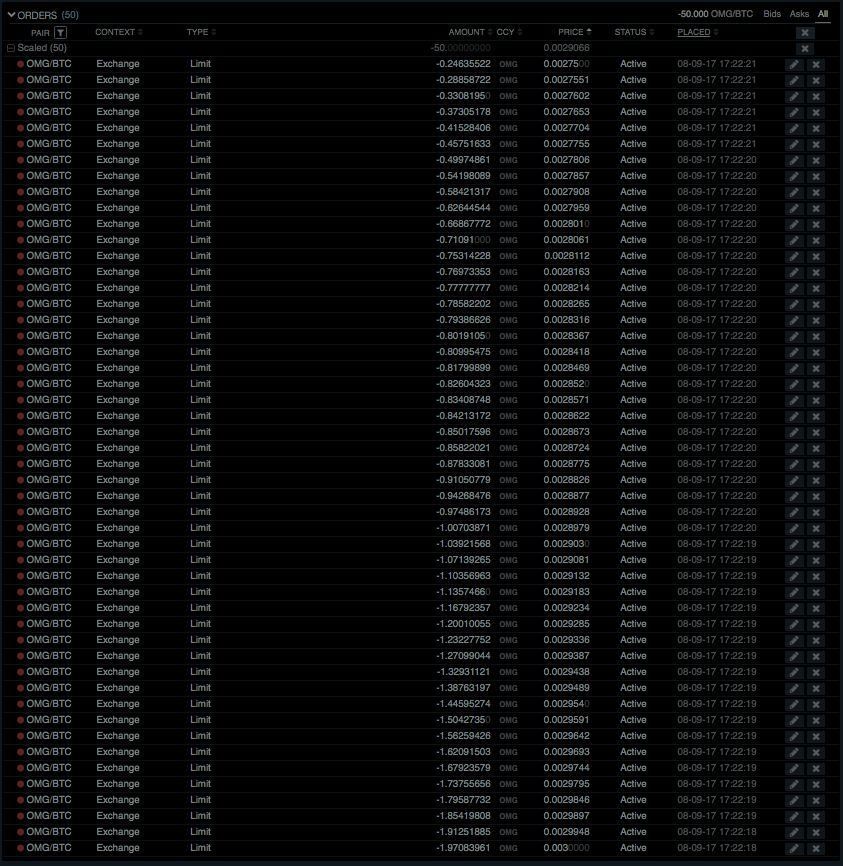Open OMG/BTC pair in row priced 0.0028316
Viewport: 843px width, 866px height.
(49, 320)
